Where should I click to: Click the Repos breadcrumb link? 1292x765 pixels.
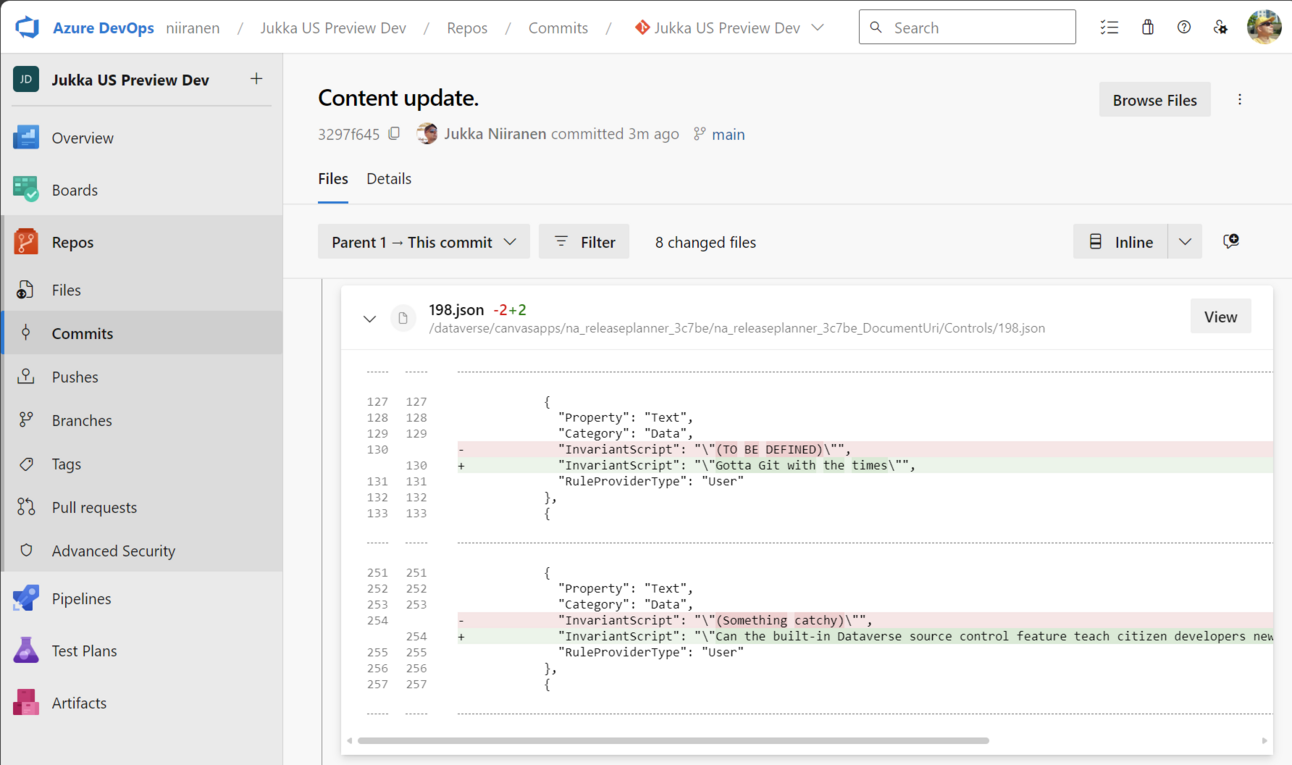coord(467,28)
